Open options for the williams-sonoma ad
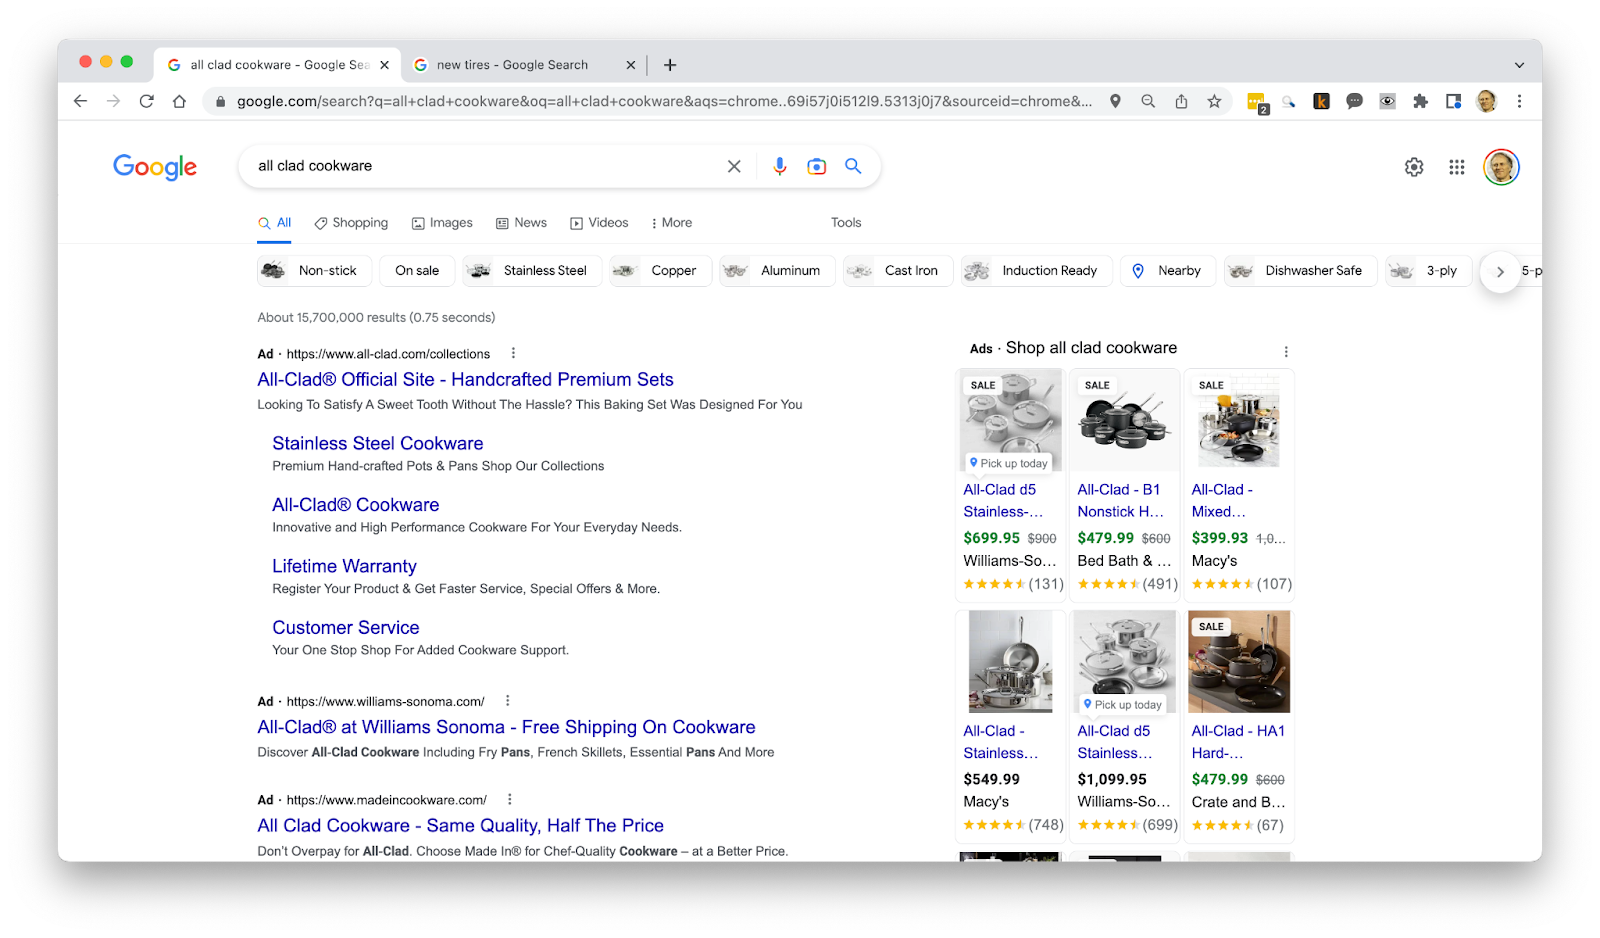Image resolution: width=1600 pixels, height=938 pixels. click(507, 701)
